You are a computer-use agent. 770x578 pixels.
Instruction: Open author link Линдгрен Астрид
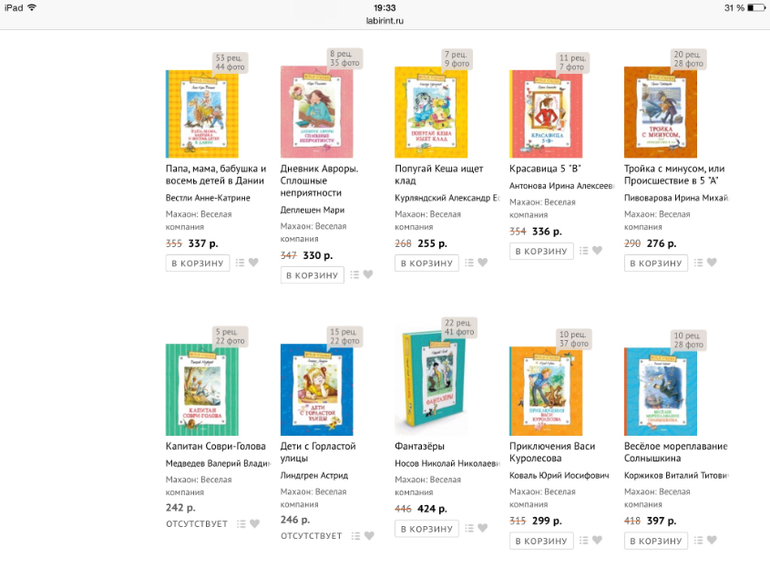(314, 475)
